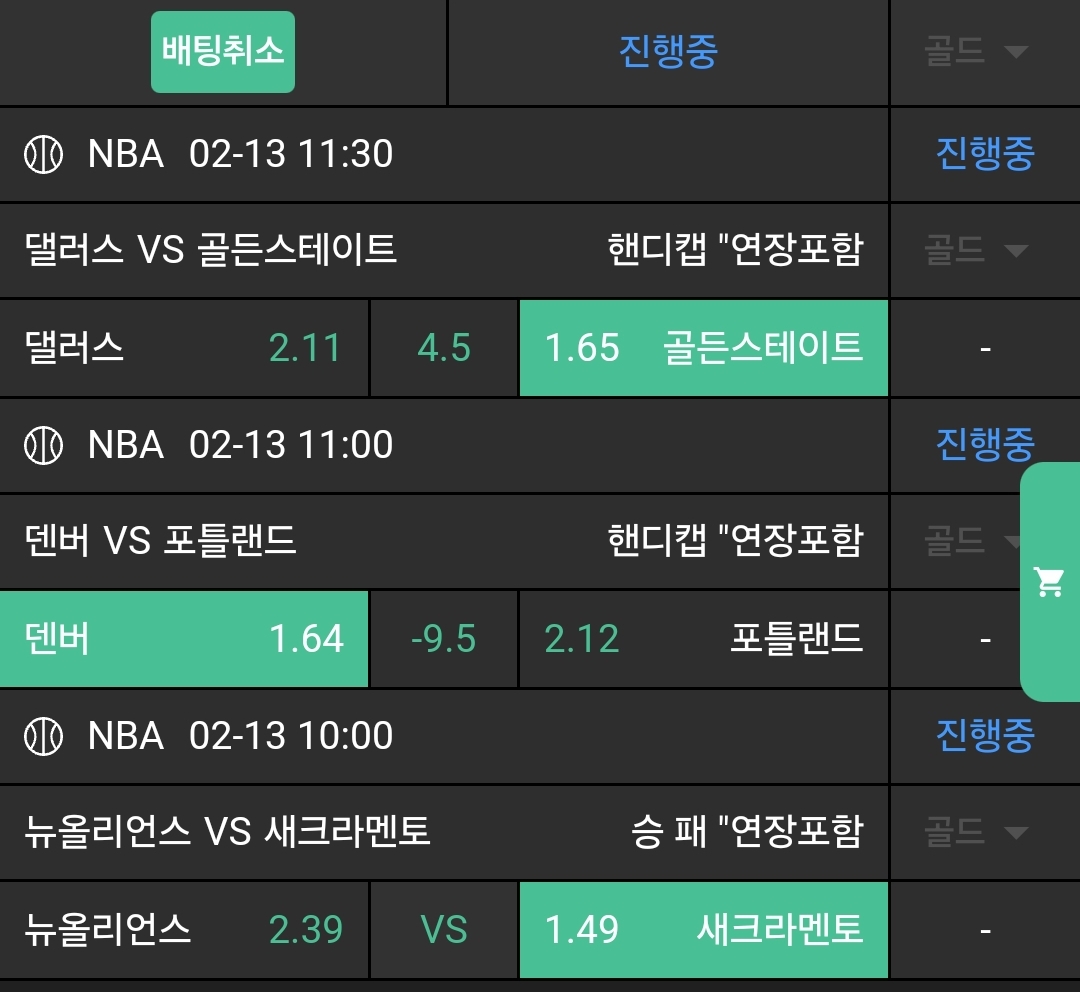
Task: Select the 진행중 tab in header
Action: (668, 52)
